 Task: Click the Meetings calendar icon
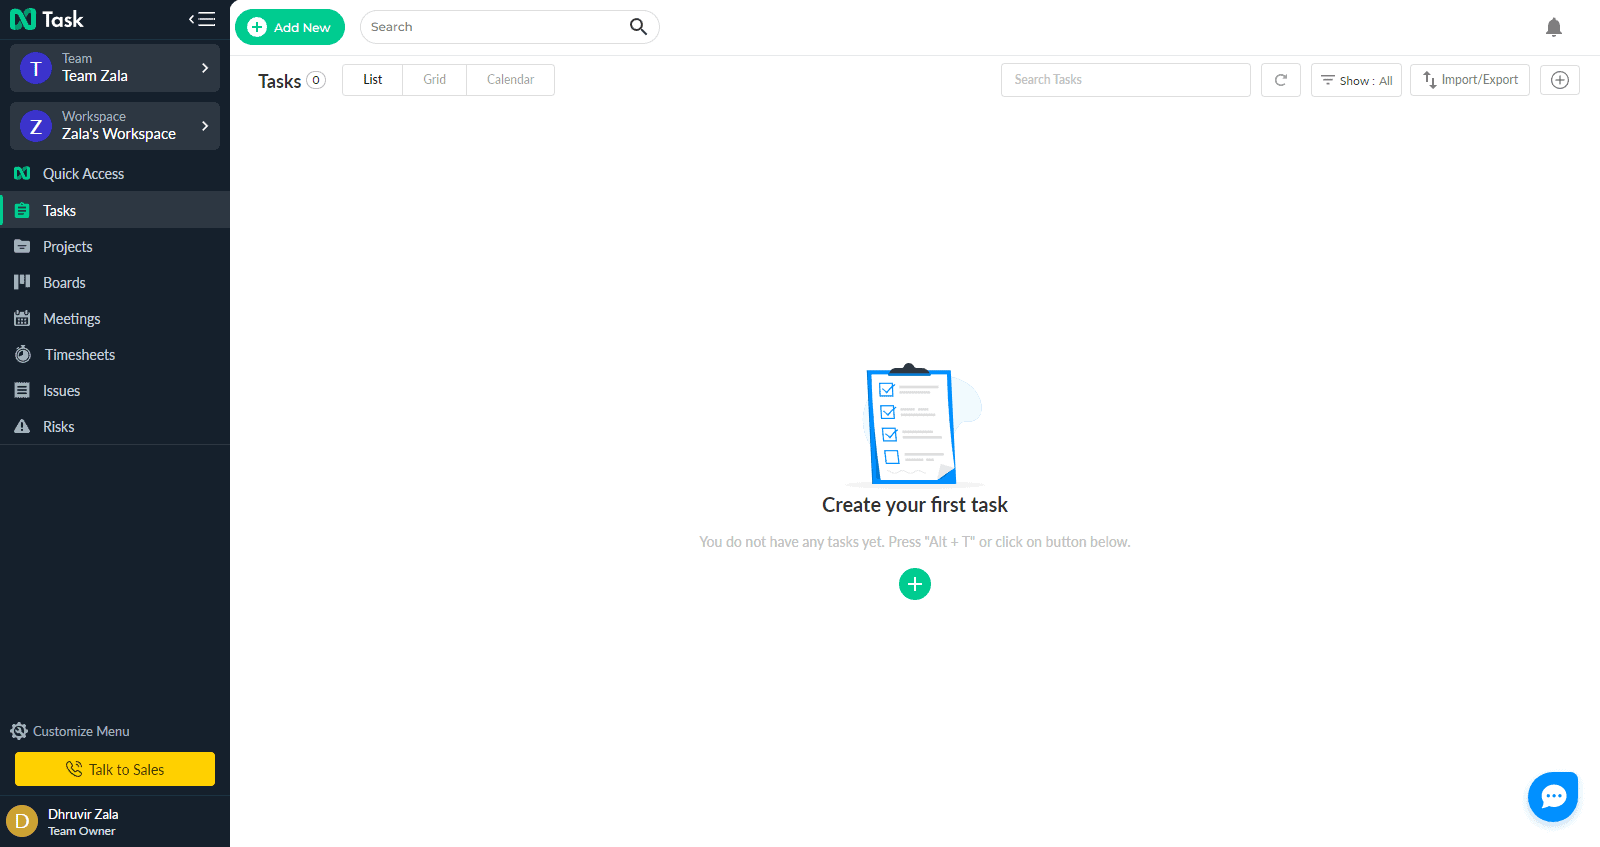click(x=22, y=318)
